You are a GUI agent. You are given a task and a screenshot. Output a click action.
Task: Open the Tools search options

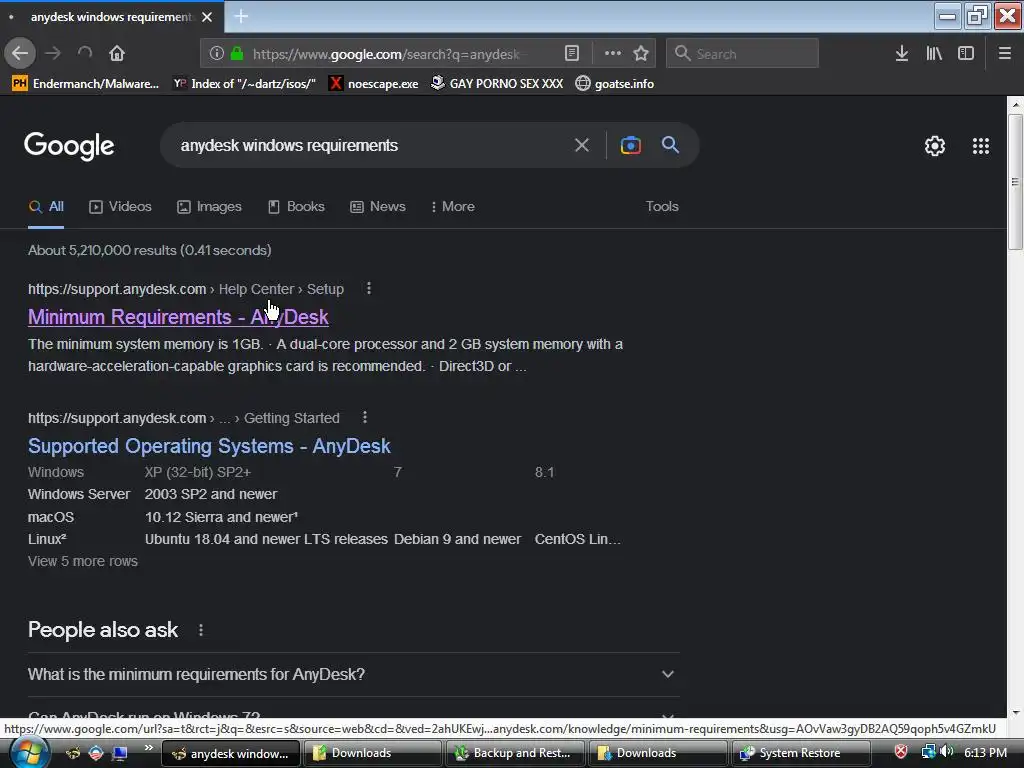click(662, 206)
